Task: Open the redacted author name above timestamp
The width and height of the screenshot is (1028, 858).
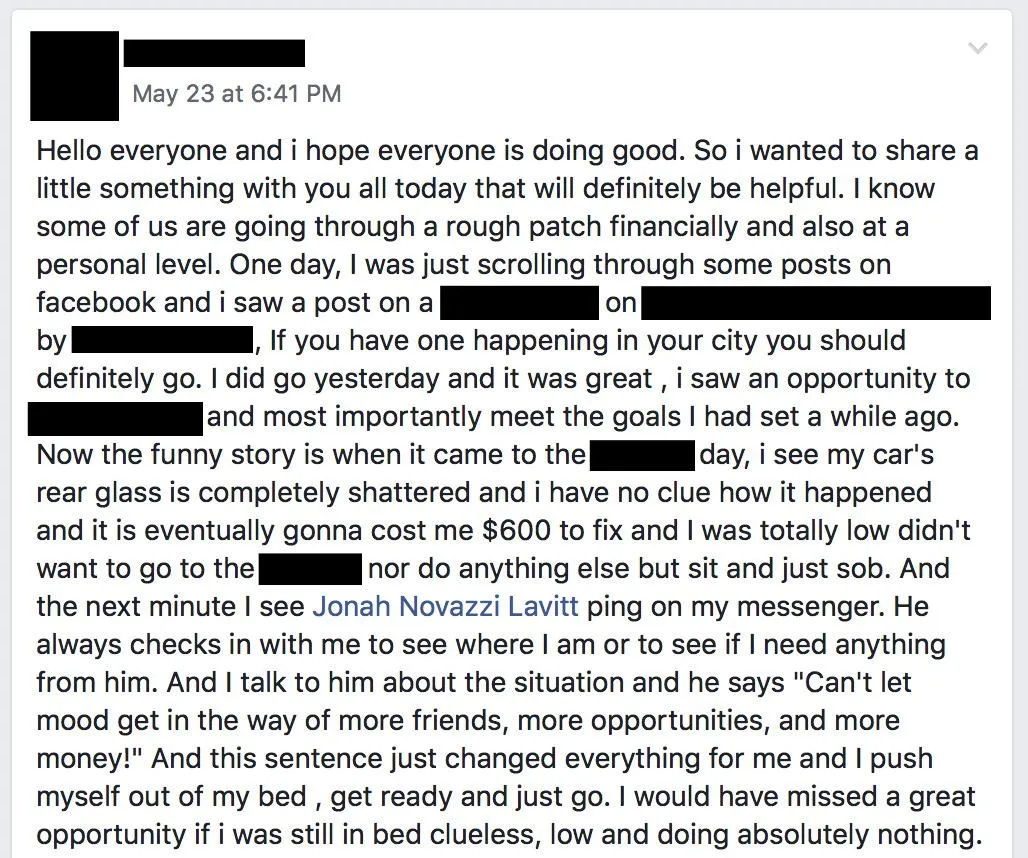Action: (x=214, y=53)
